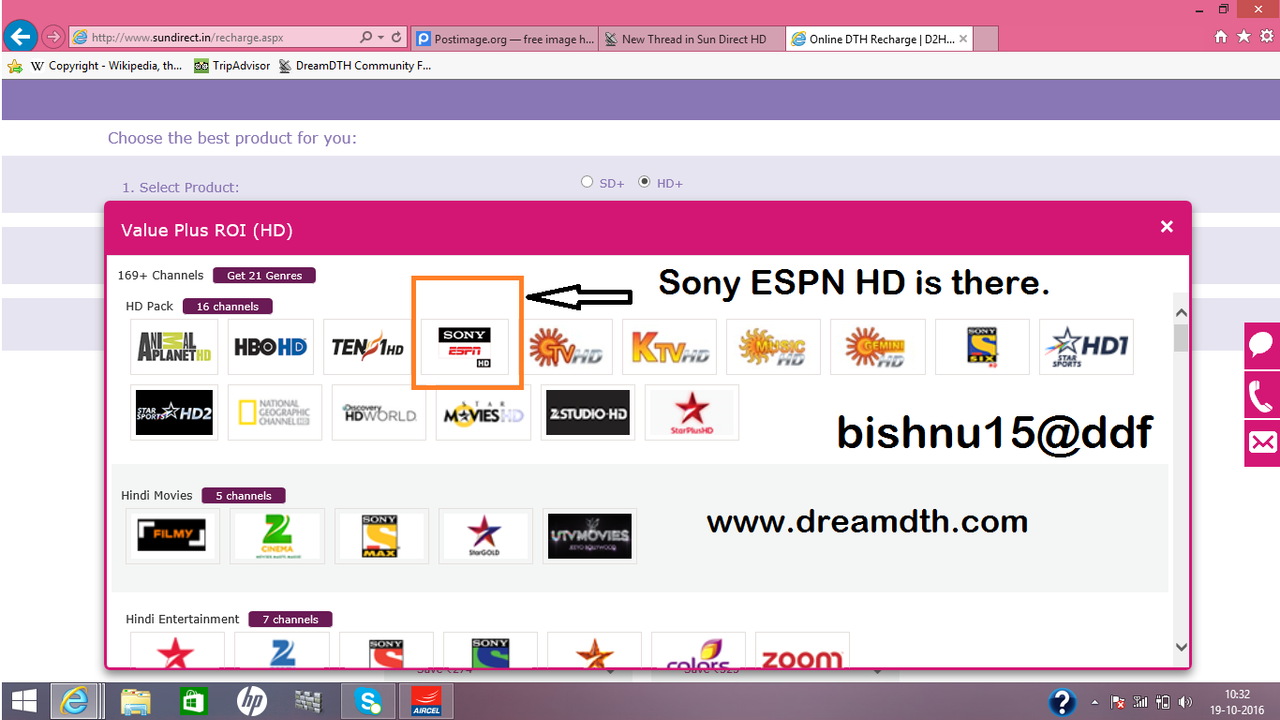1280x720 pixels.
Task: Click the address bar search magnifier
Action: click(x=366, y=37)
